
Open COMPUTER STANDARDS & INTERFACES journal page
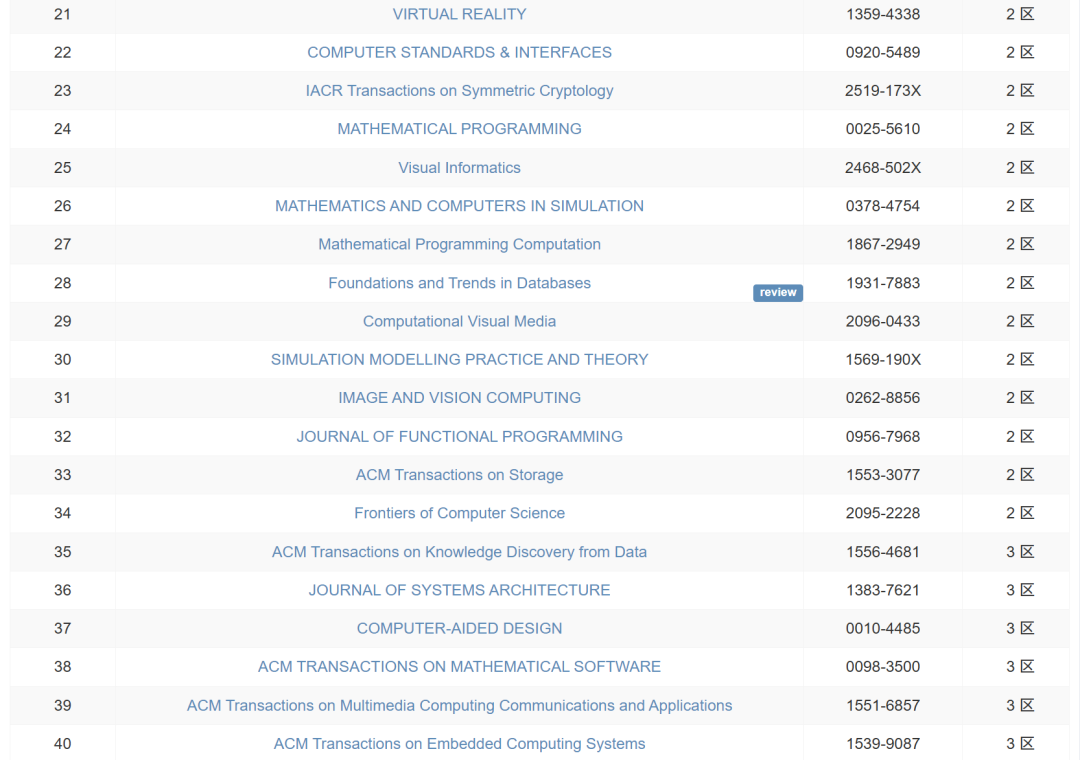(459, 52)
